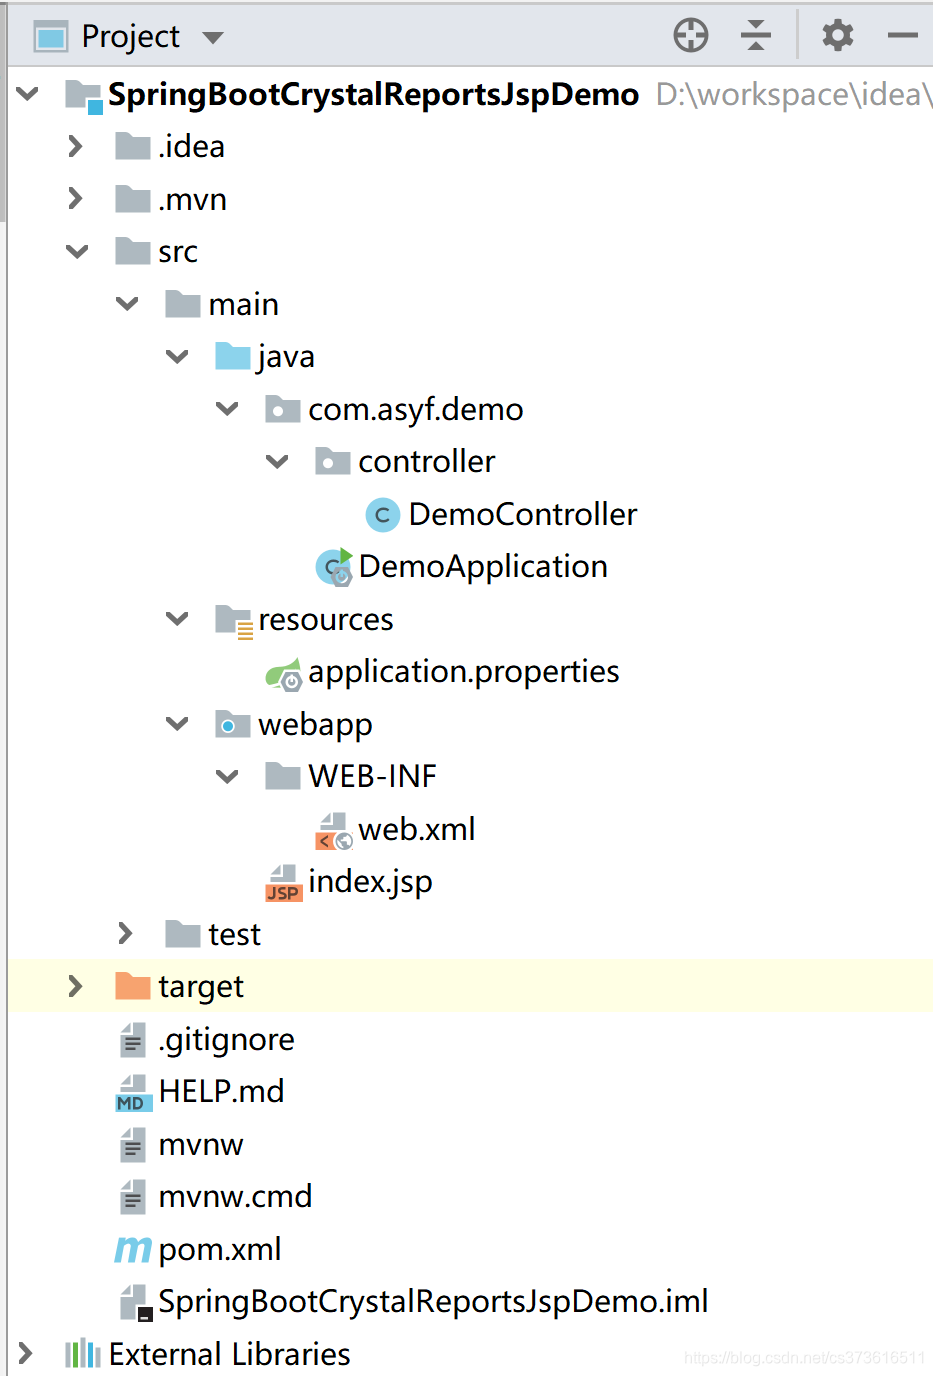Click the WEB-INF folder icon
933x1376 pixels.
coord(283,776)
